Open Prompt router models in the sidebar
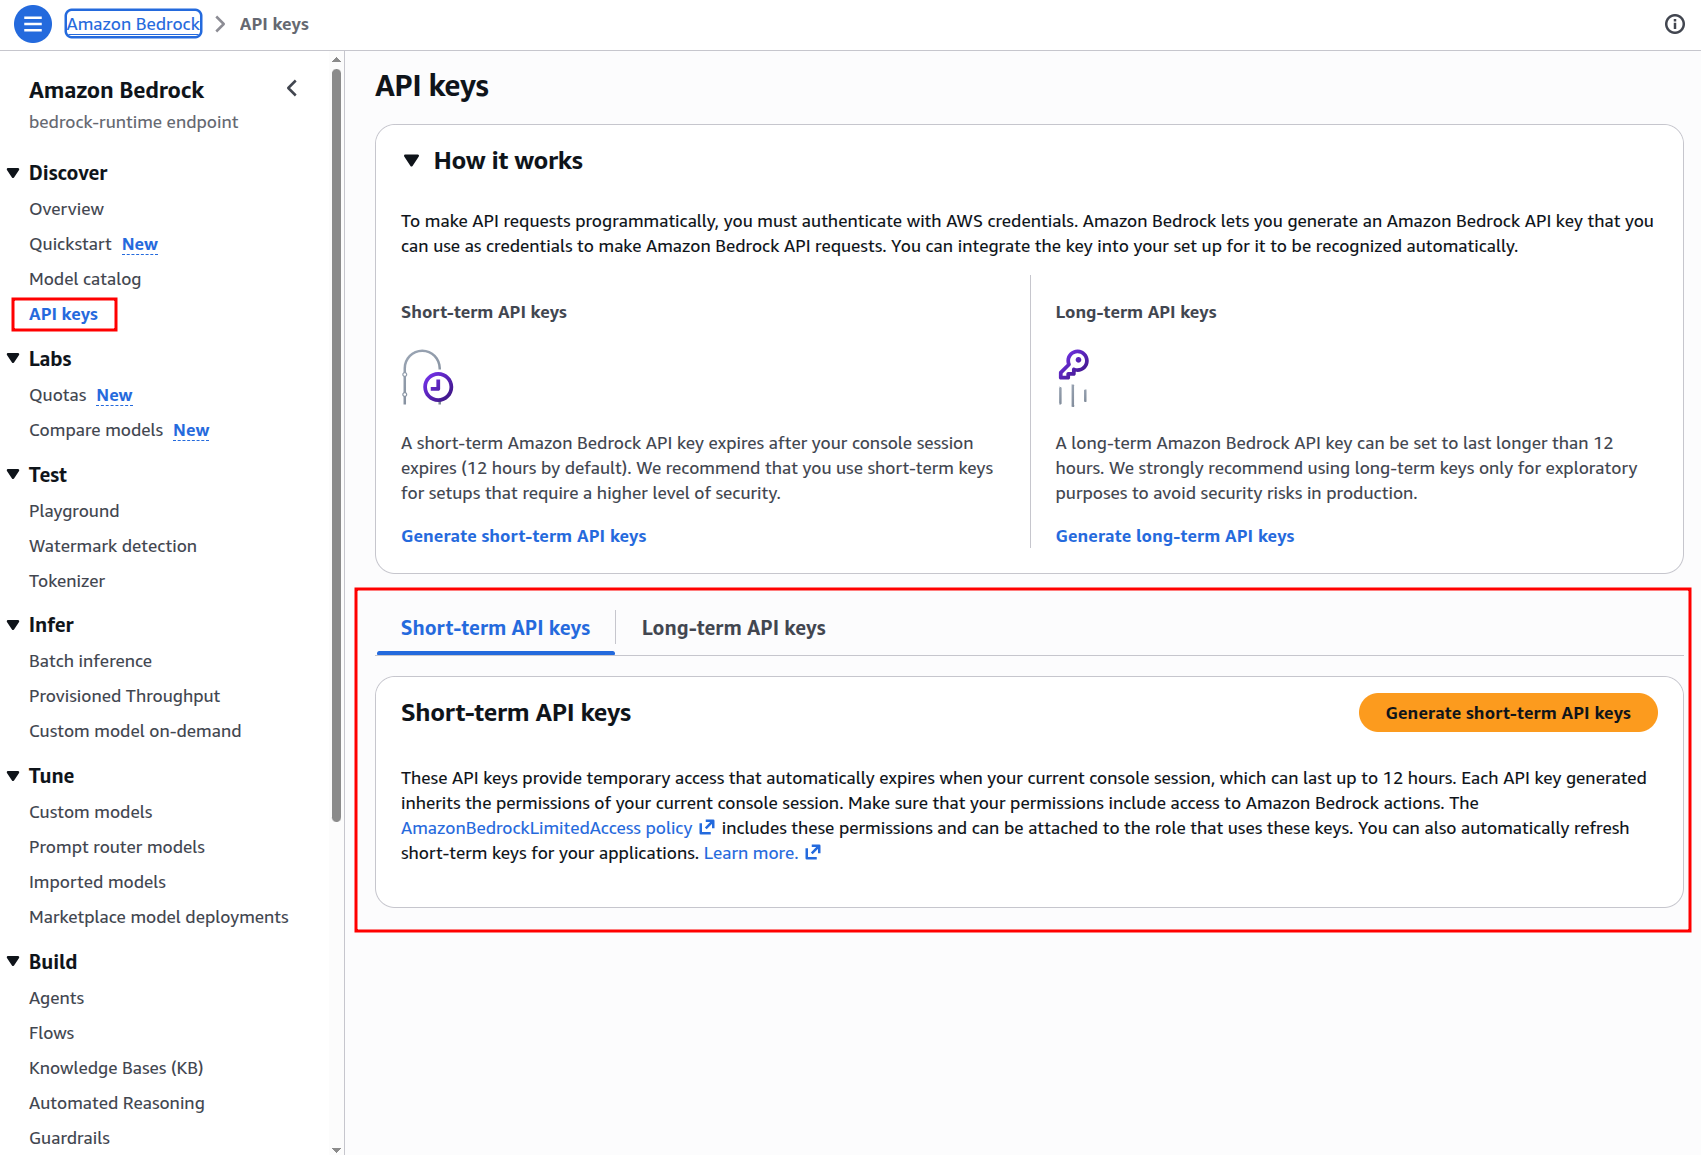 click(117, 847)
